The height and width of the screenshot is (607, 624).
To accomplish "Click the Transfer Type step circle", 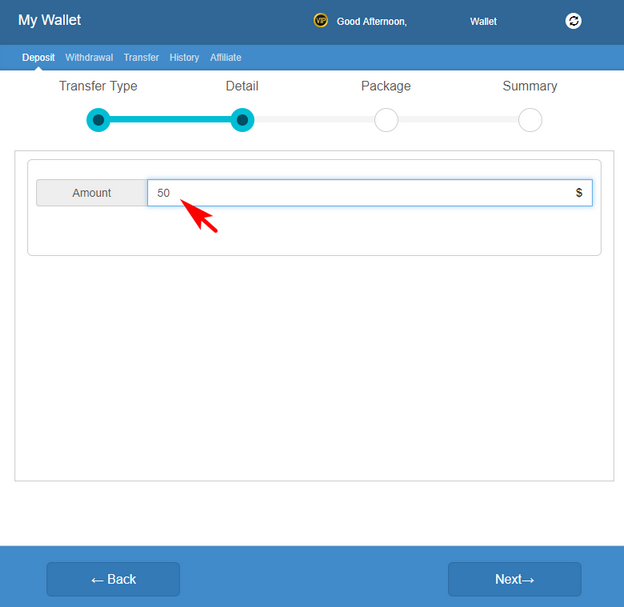I will [98, 120].
